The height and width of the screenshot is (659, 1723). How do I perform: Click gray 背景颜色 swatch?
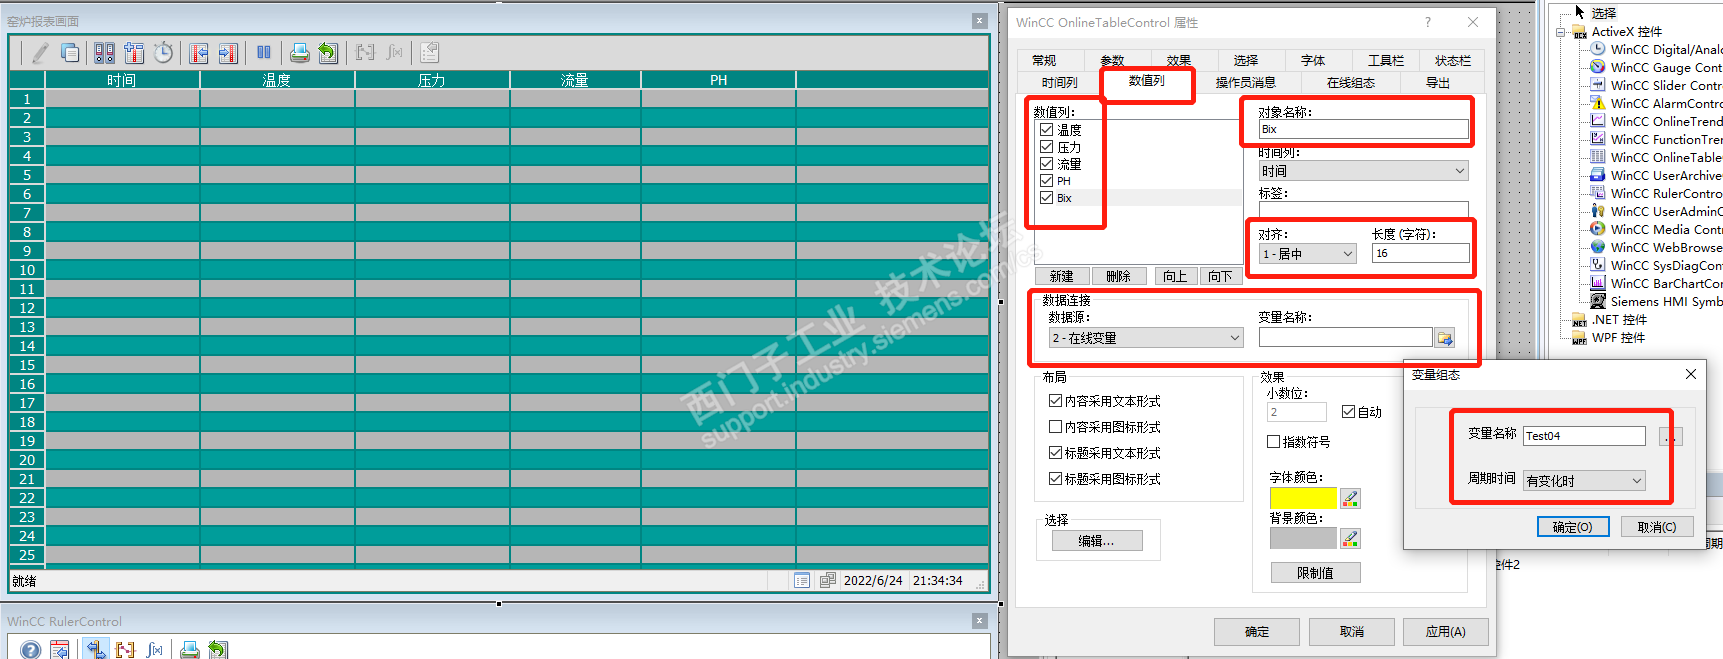coord(1303,538)
